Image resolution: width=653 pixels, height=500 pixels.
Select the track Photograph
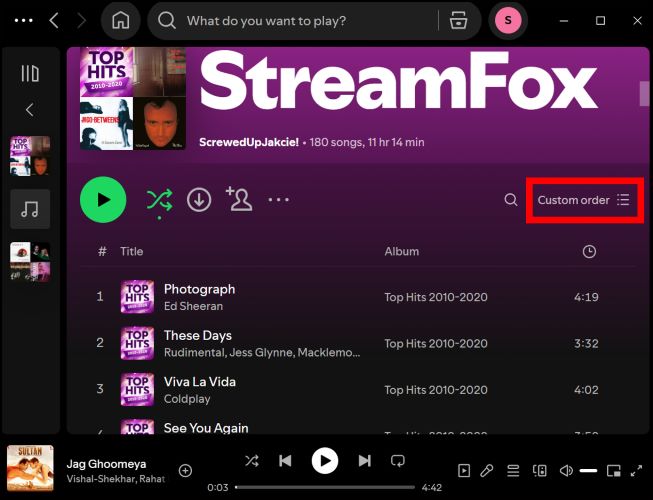pos(199,289)
